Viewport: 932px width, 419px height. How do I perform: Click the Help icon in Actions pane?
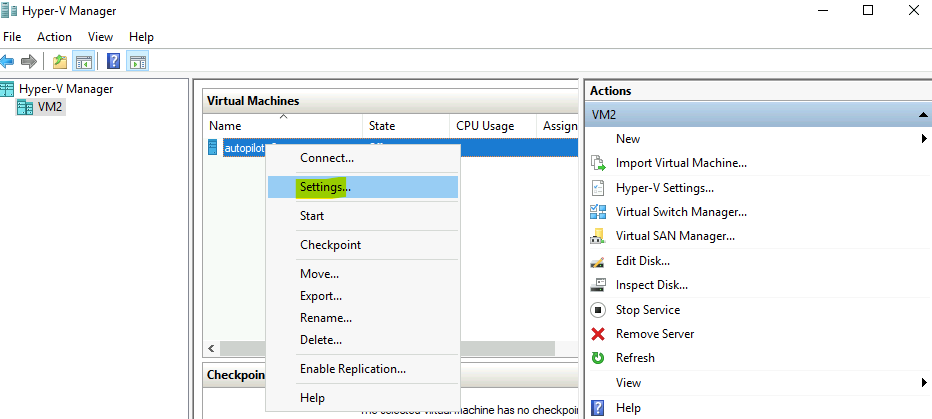point(598,408)
